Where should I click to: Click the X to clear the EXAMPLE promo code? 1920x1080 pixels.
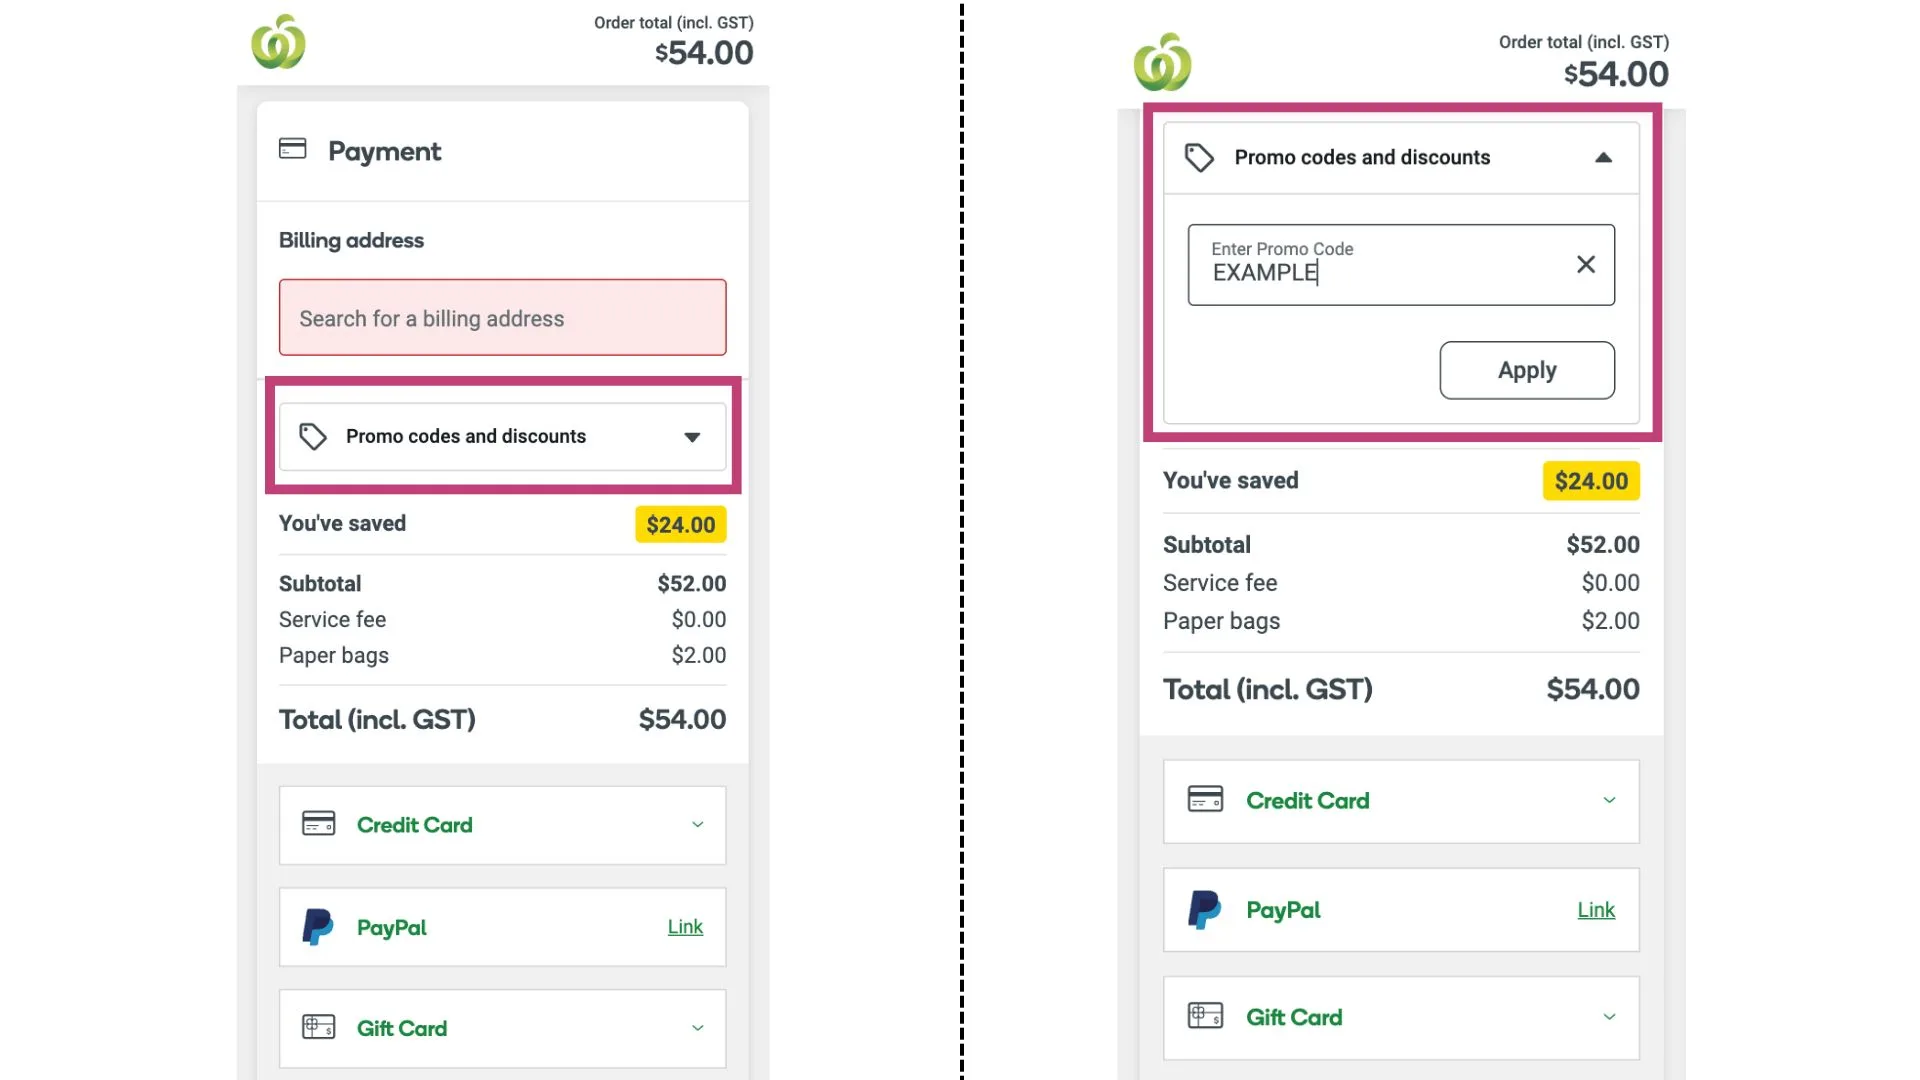coord(1586,264)
